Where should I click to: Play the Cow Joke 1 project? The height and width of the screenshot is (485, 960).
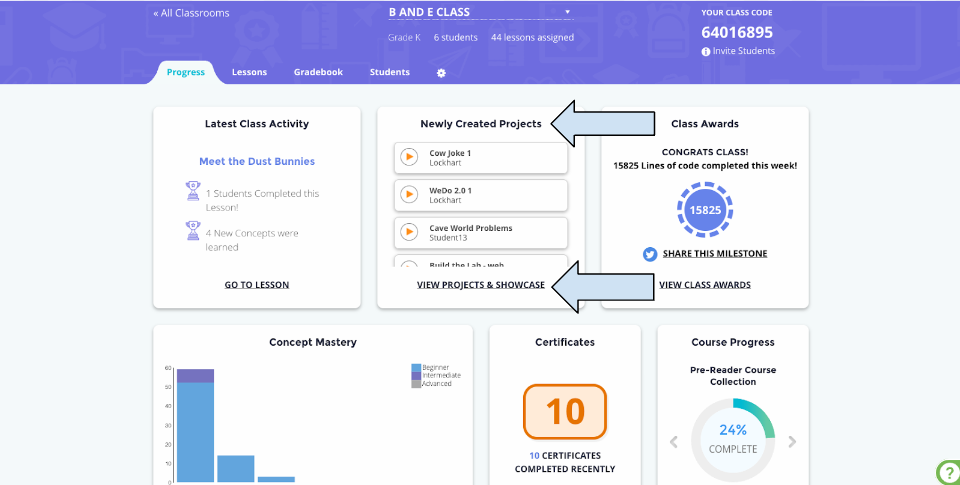[x=408, y=157]
